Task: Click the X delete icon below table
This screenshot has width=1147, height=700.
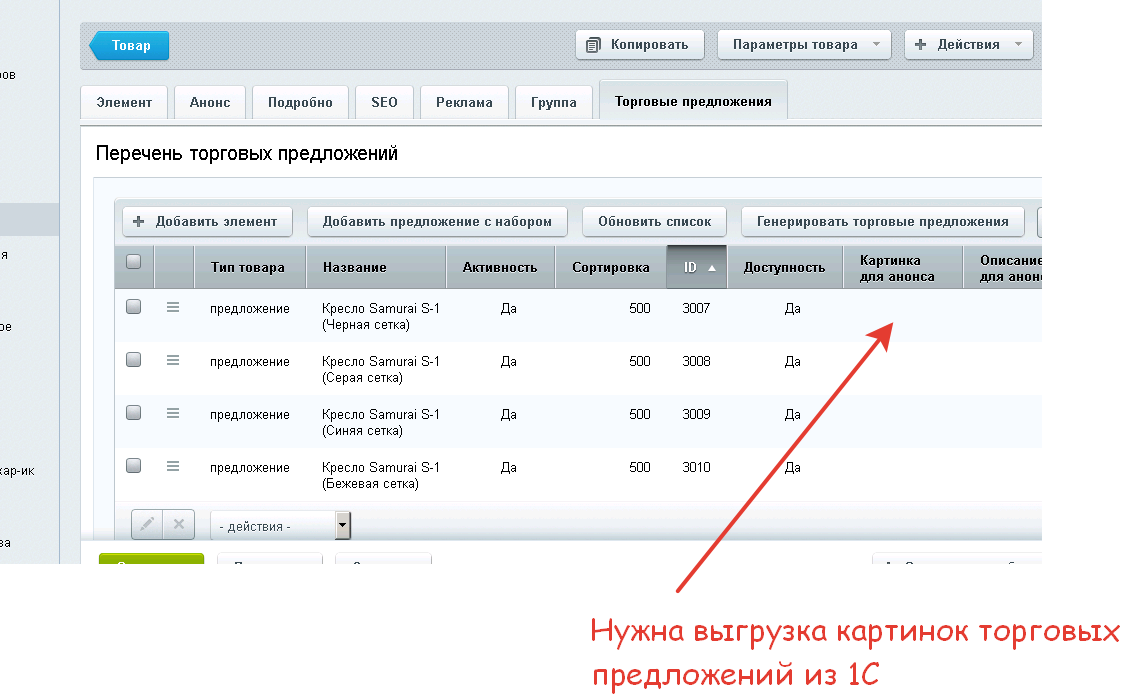Action: [x=178, y=524]
